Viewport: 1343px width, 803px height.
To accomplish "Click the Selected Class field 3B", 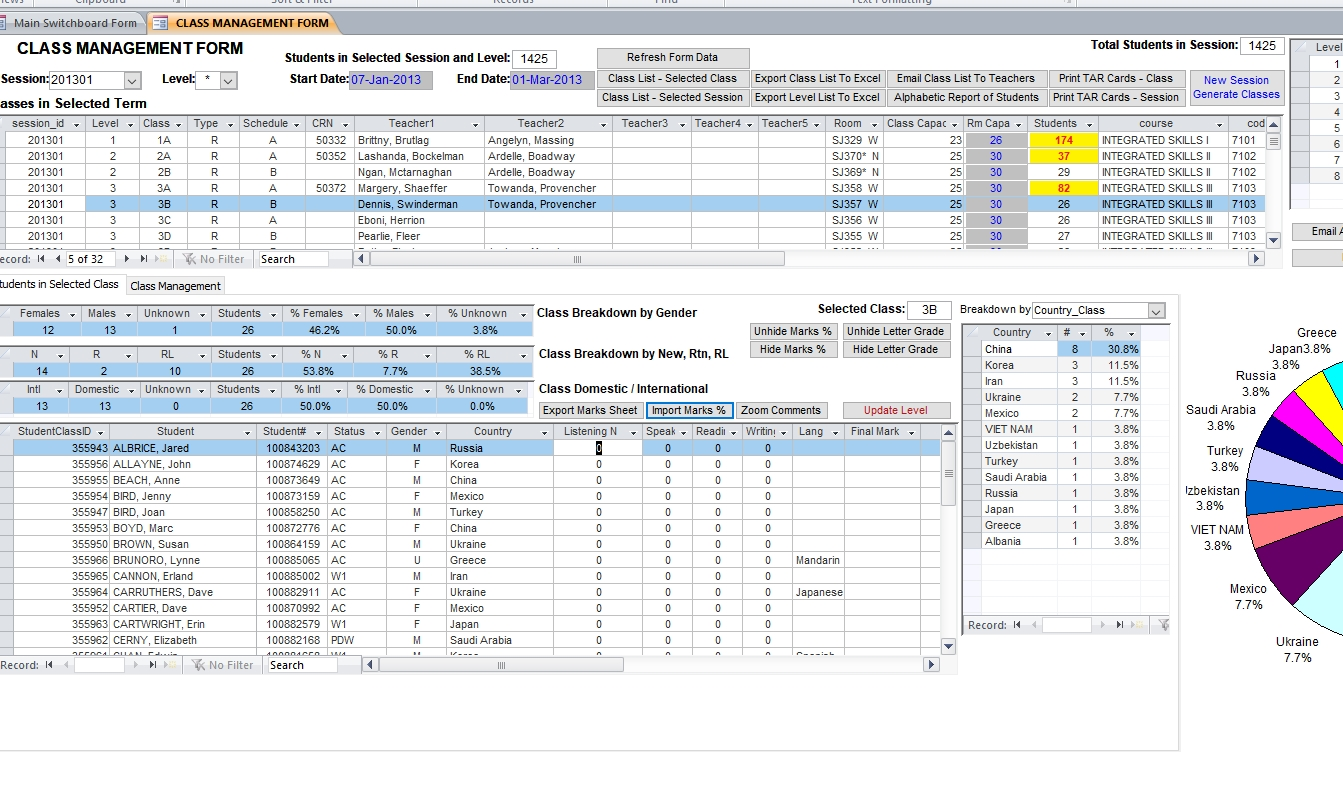I will 929,310.
